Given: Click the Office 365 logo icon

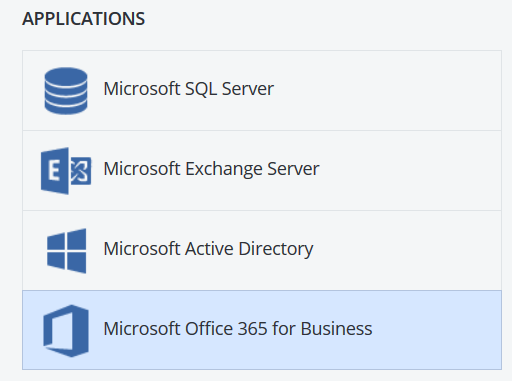Looking at the screenshot, I should click(x=66, y=331).
